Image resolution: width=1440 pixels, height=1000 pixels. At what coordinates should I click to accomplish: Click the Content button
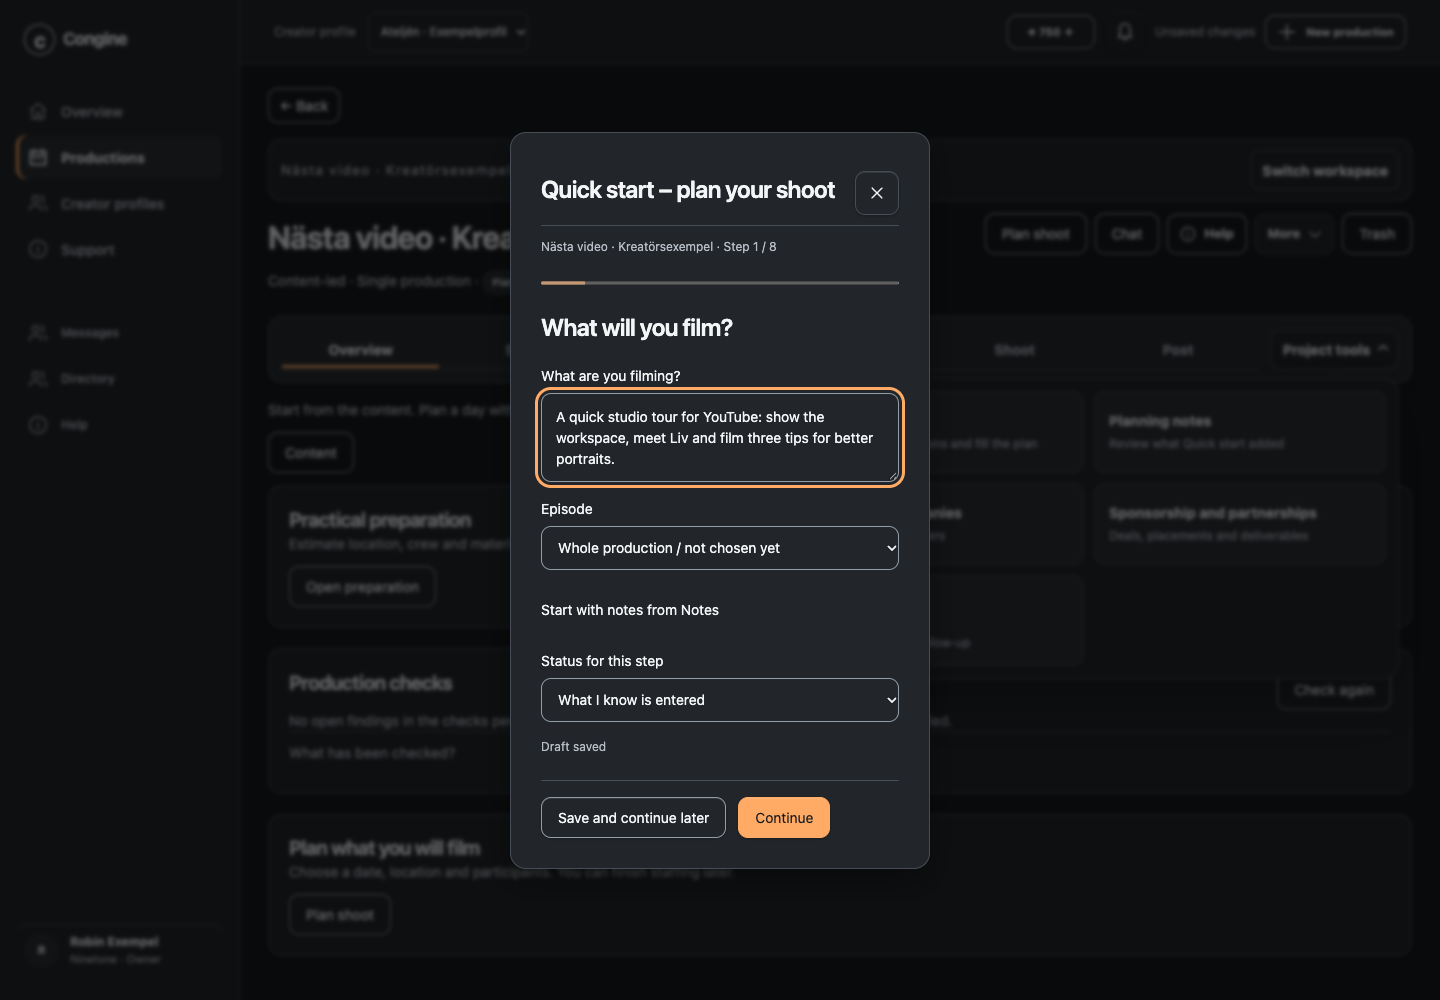coord(311,453)
